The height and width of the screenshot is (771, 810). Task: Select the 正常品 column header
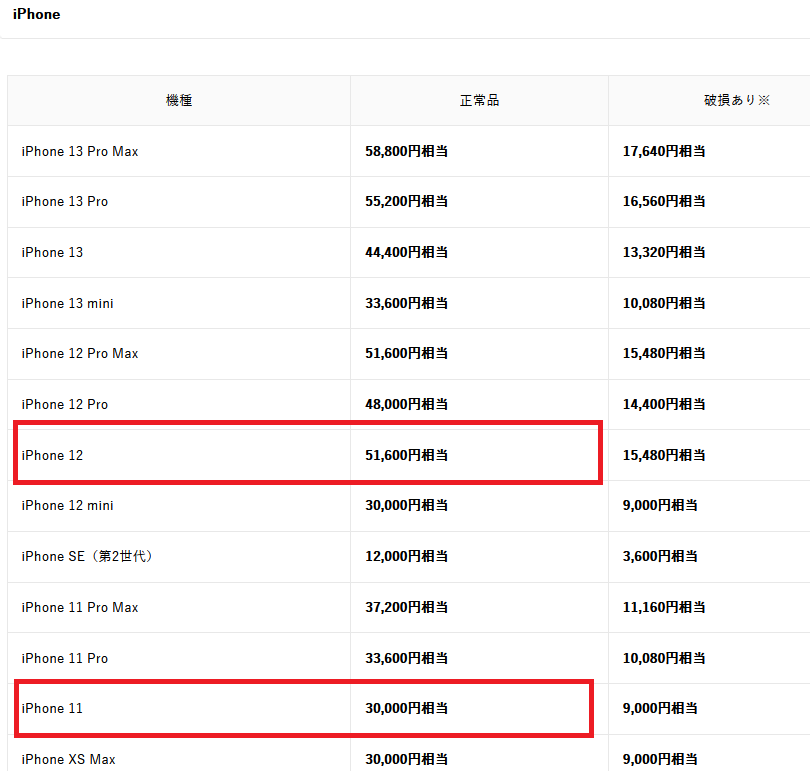pyautogui.click(x=479, y=100)
